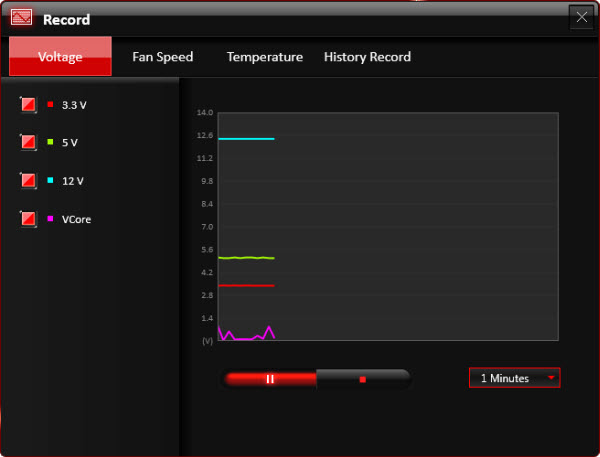Close the Record window
600x457 pixels.
click(581, 17)
